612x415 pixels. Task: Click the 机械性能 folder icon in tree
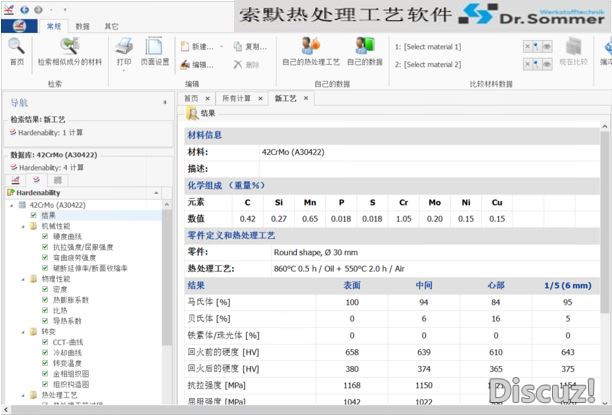click(x=34, y=226)
